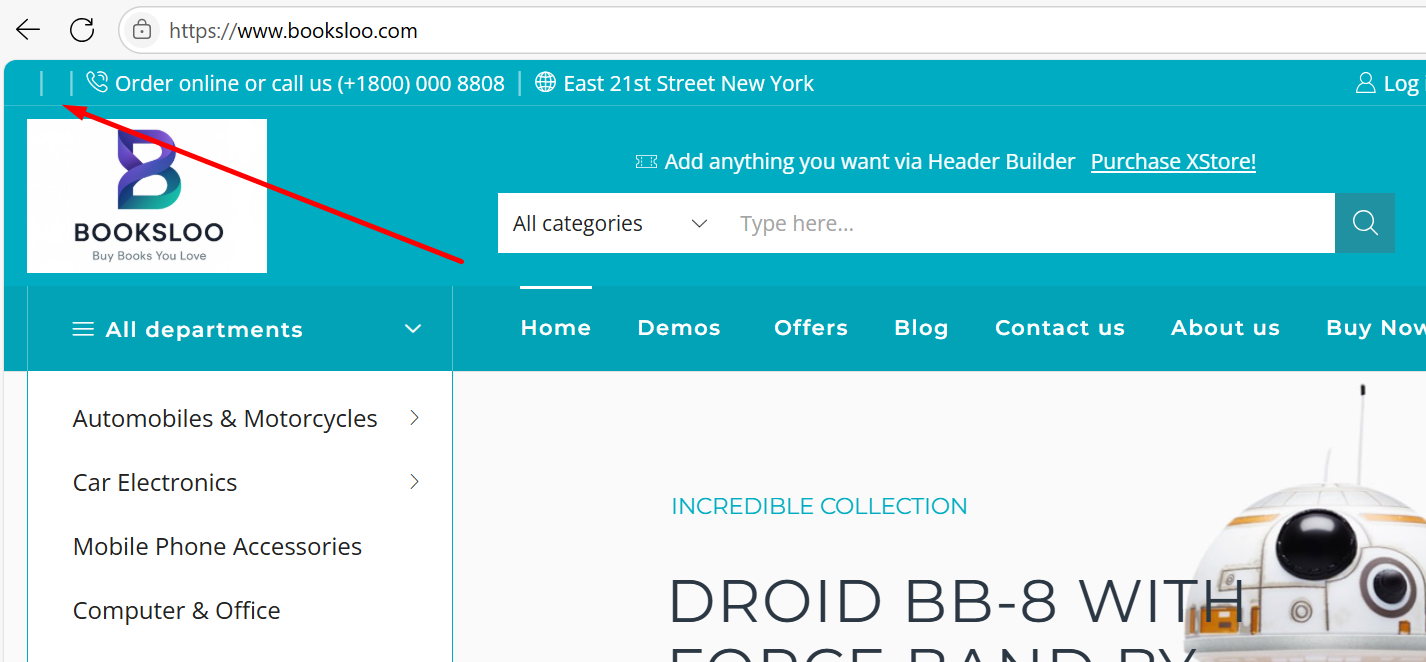The height and width of the screenshot is (662, 1426).
Task: Select Automobiles & Motorcycles department
Action: pos(225,418)
